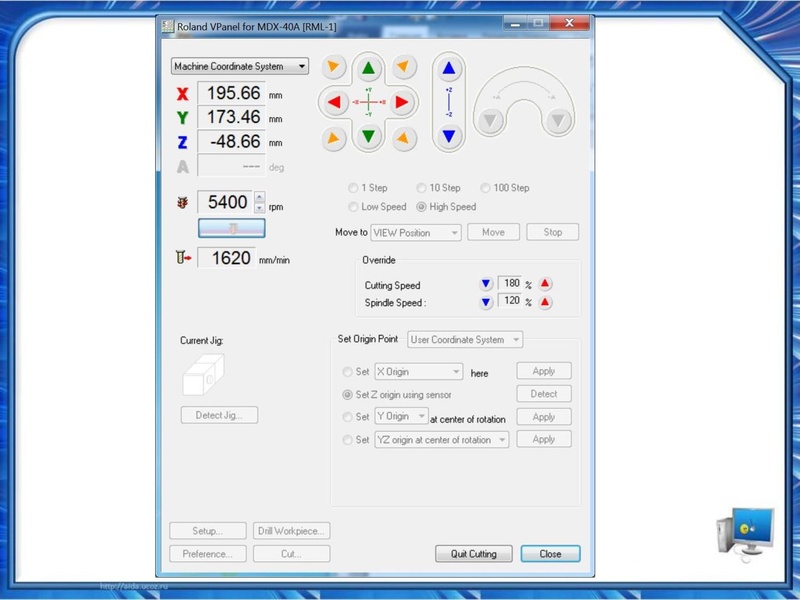Click the orange upper-left diagonal jog arrow
The height and width of the screenshot is (600, 800).
click(x=335, y=68)
